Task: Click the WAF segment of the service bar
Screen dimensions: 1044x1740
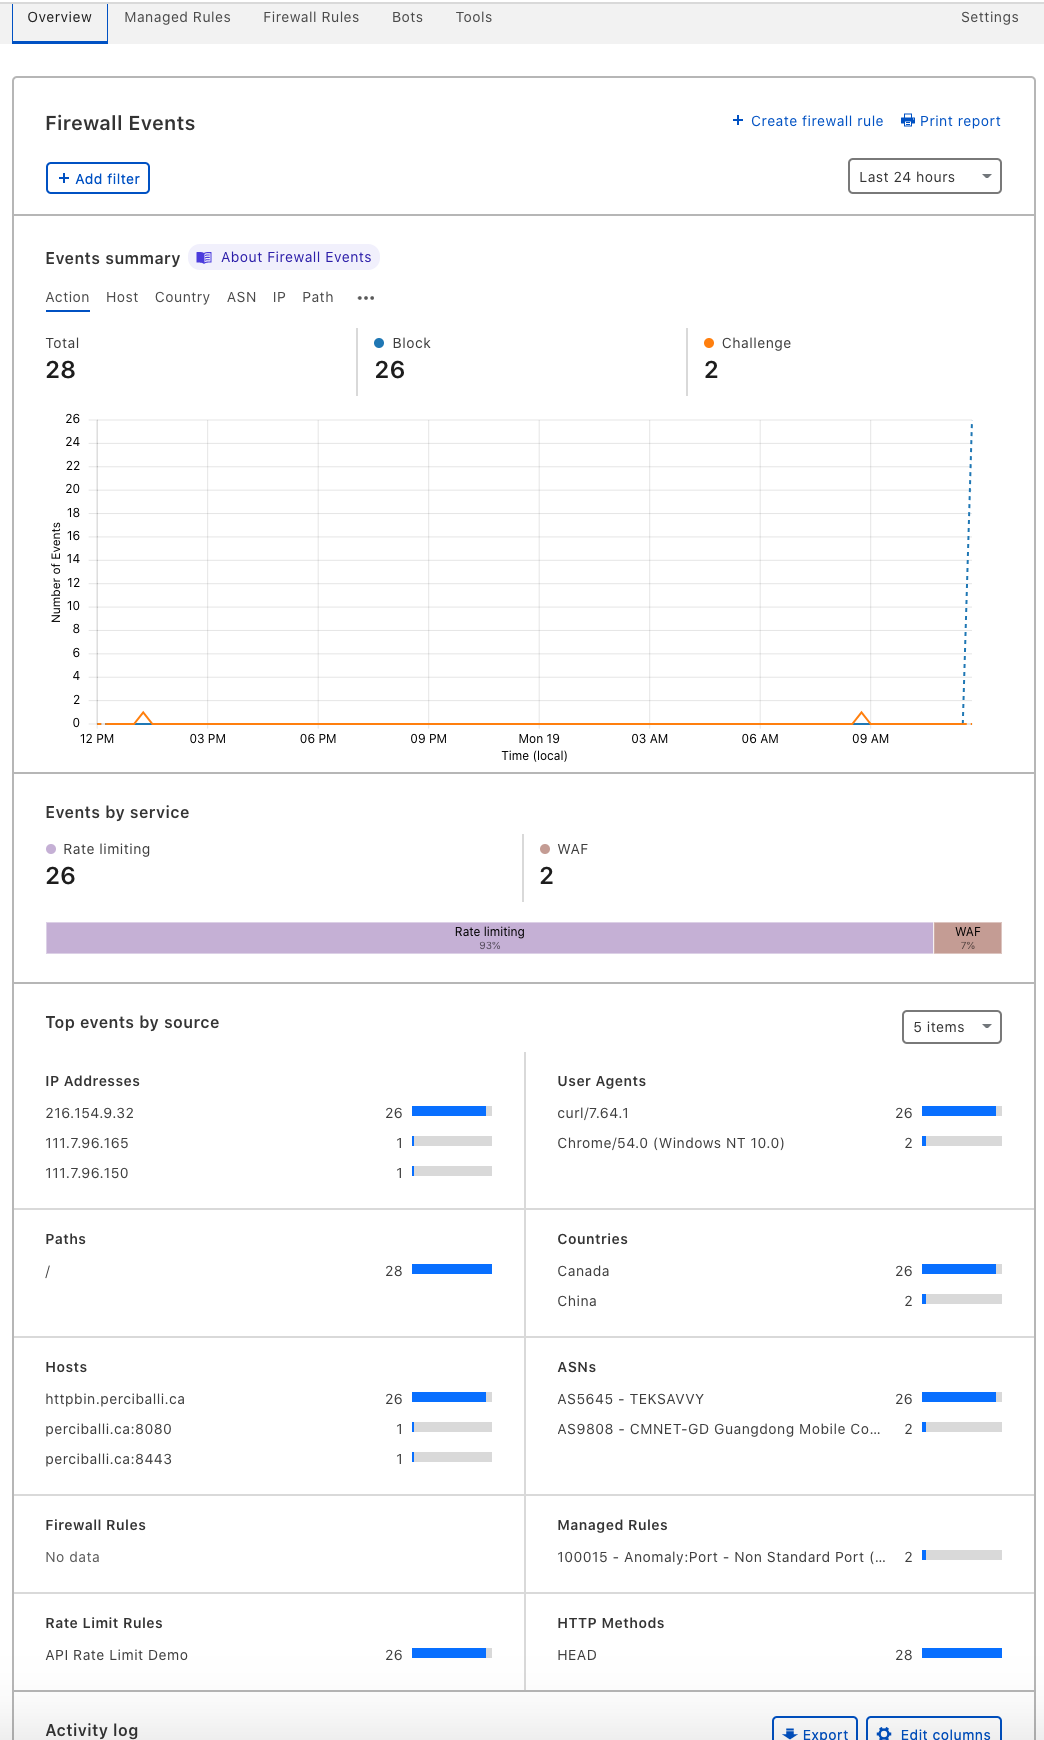Action: [x=967, y=938]
